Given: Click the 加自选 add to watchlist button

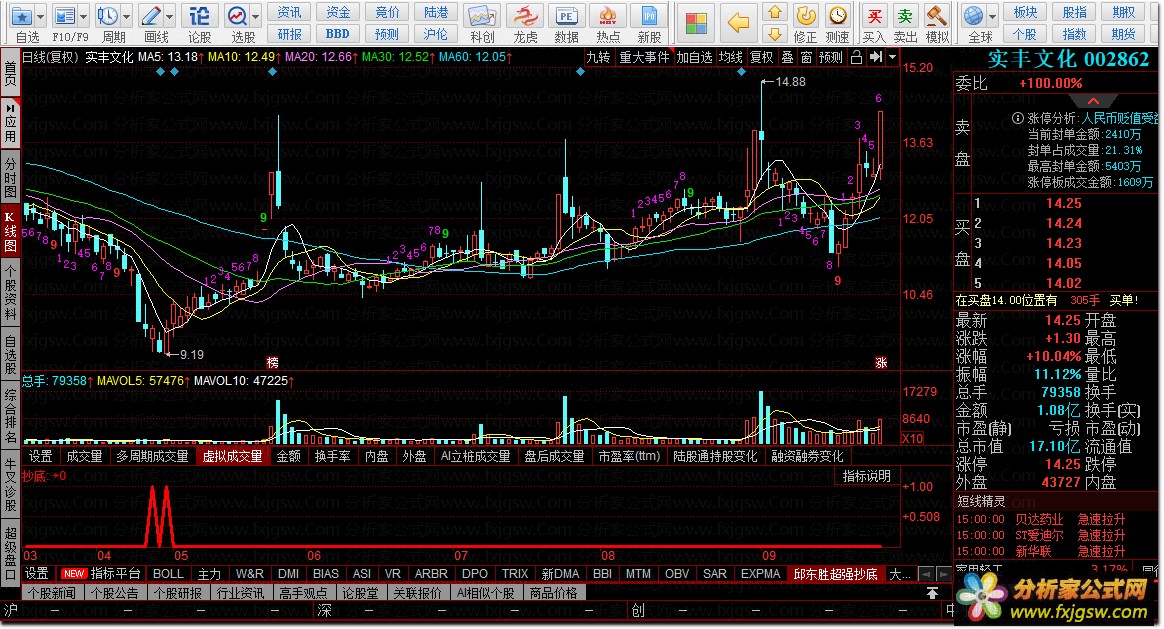Looking at the screenshot, I should coord(694,57).
